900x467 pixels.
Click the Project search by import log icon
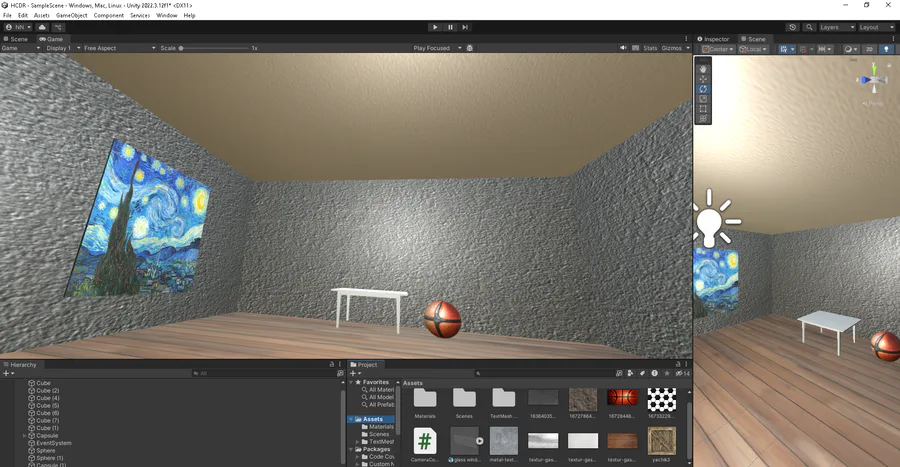pyautogui.click(x=654, y=373)
